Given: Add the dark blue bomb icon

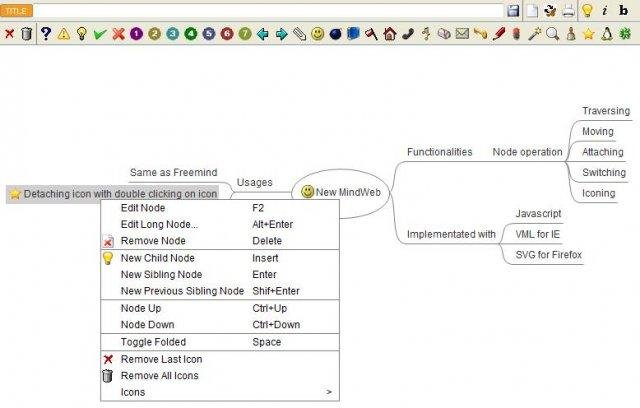Looking at the screenshot, I should click(x=336, y=33).
